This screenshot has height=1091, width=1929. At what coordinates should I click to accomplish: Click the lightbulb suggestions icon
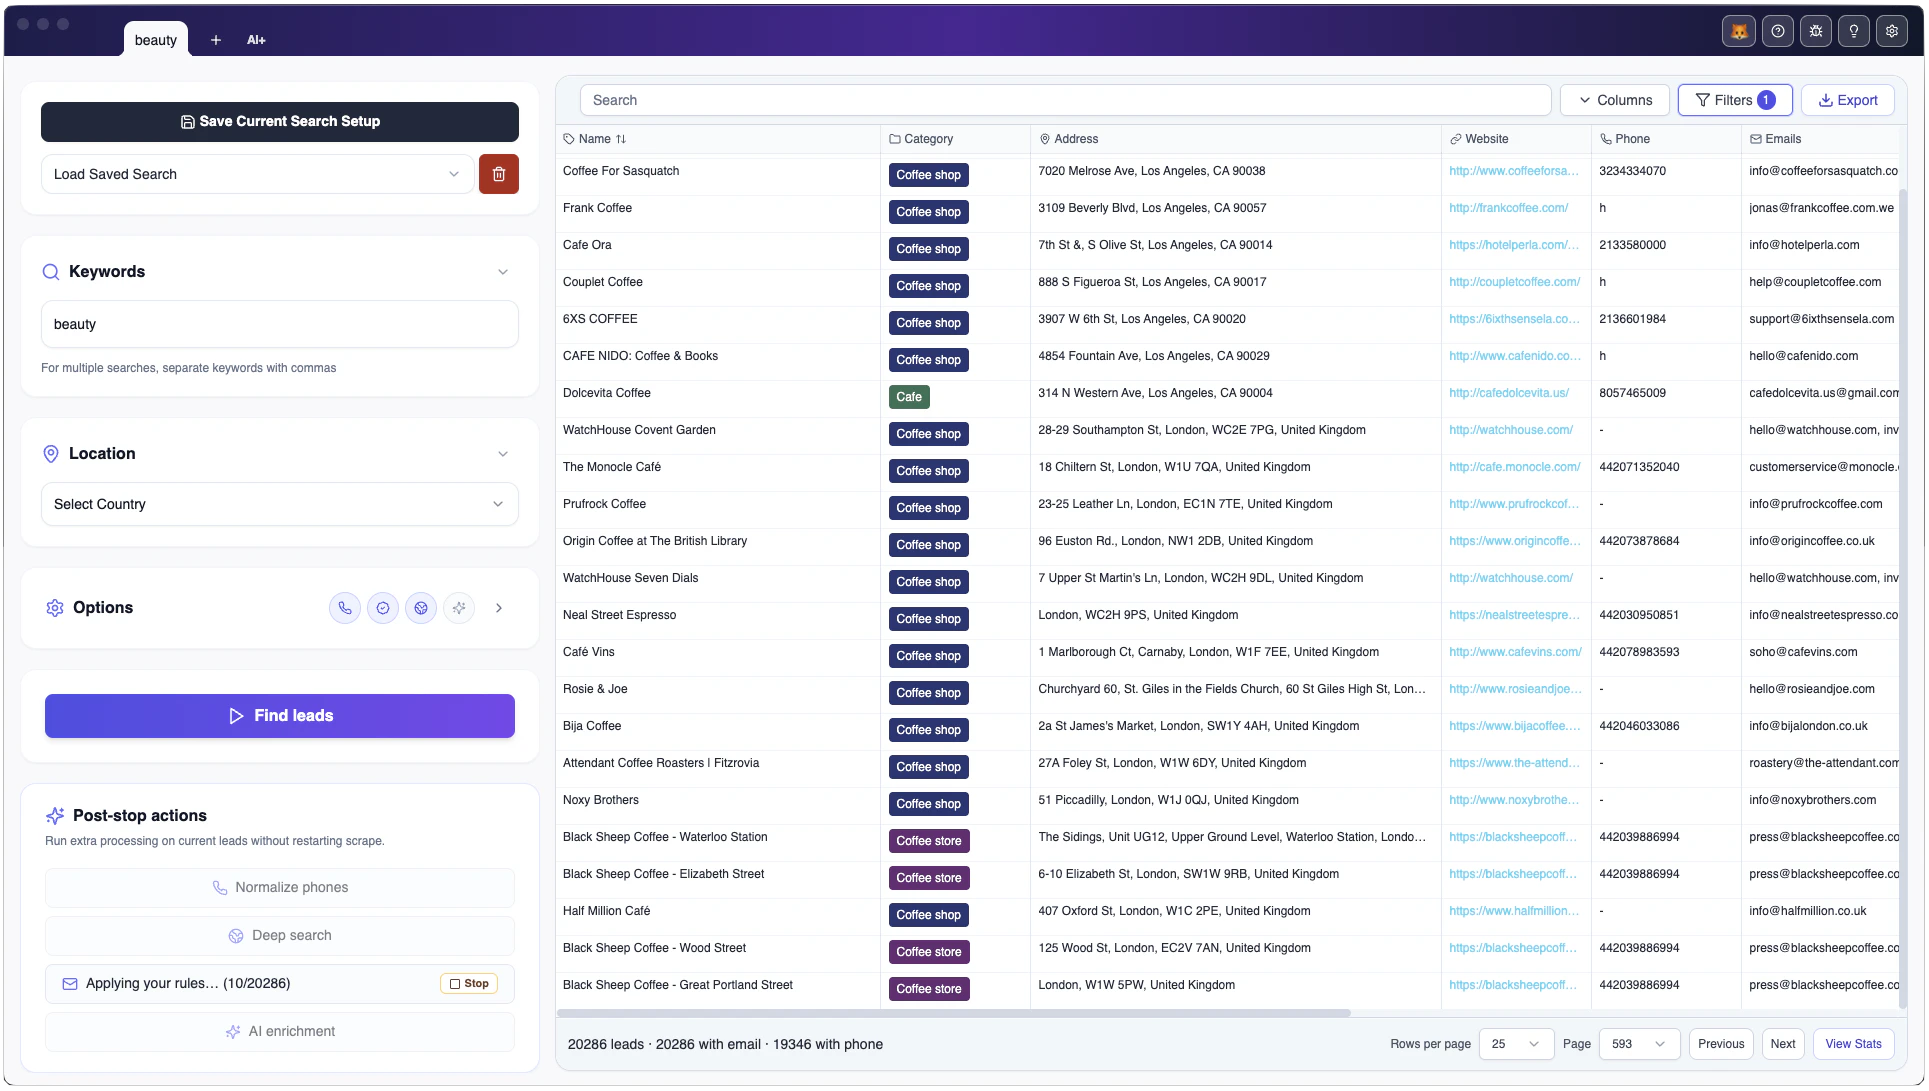tap(1853, 31)
